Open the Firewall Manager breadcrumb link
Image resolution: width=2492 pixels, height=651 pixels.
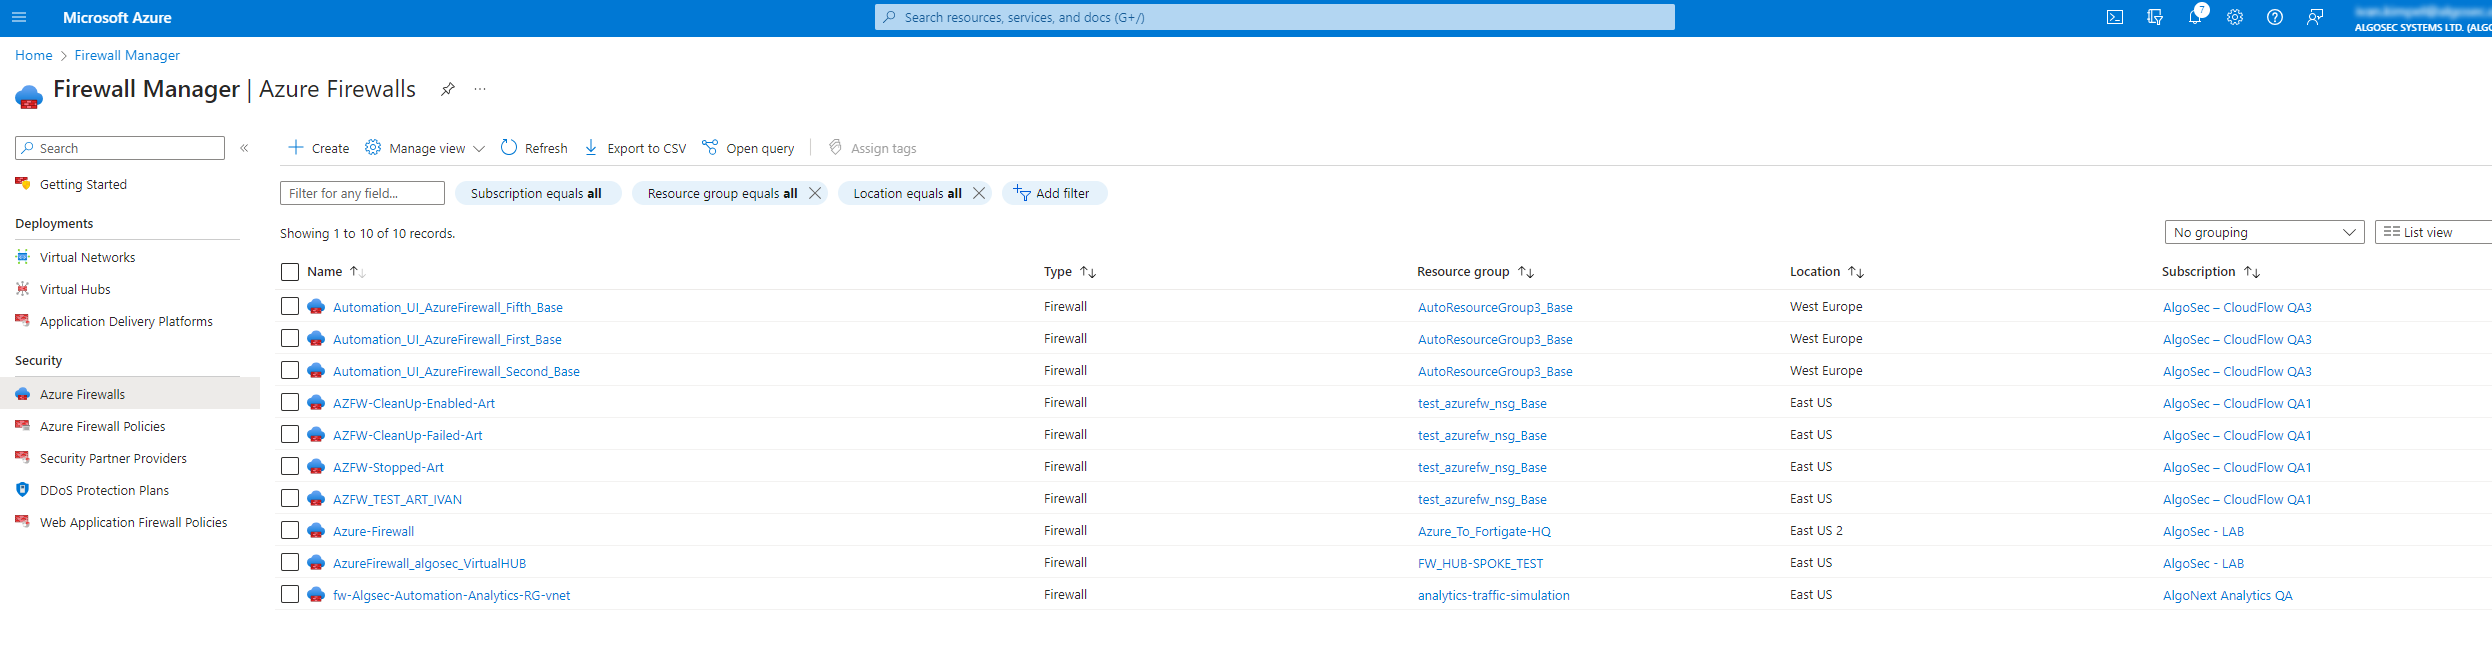click(127, 55)
